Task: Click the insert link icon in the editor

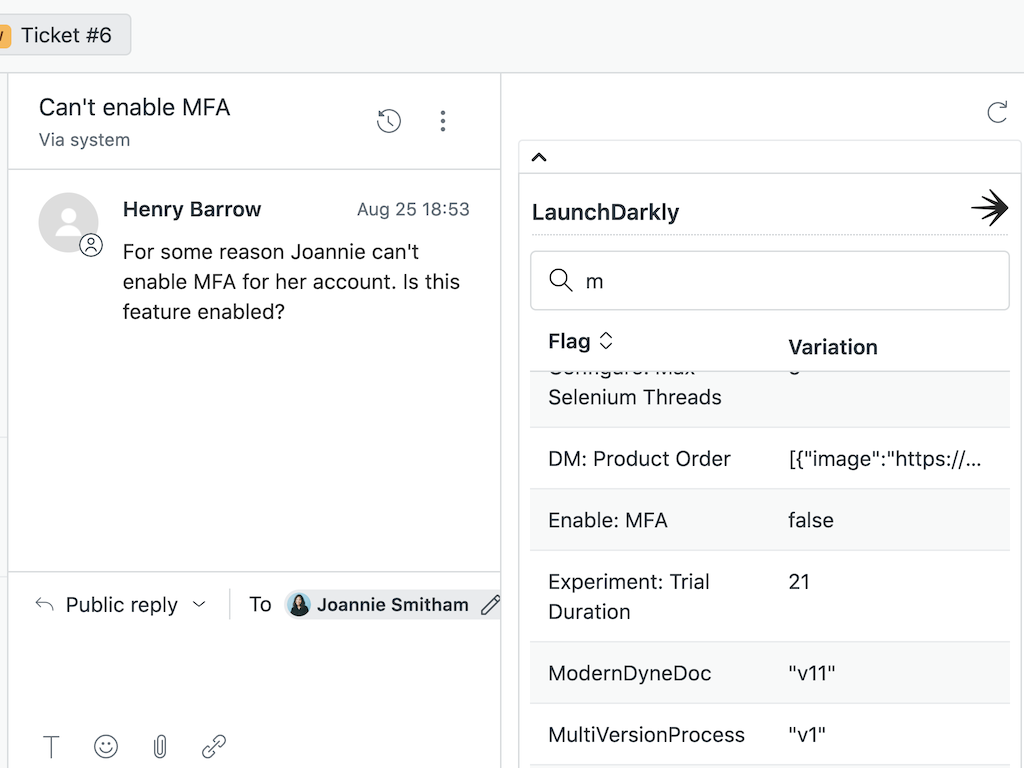Action: (x=213, y=746)
